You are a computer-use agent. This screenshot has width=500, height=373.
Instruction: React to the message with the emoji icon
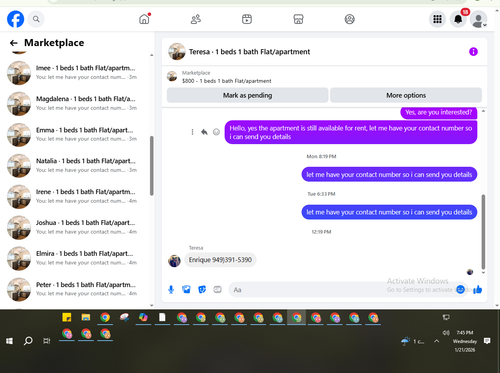point(216,132)
